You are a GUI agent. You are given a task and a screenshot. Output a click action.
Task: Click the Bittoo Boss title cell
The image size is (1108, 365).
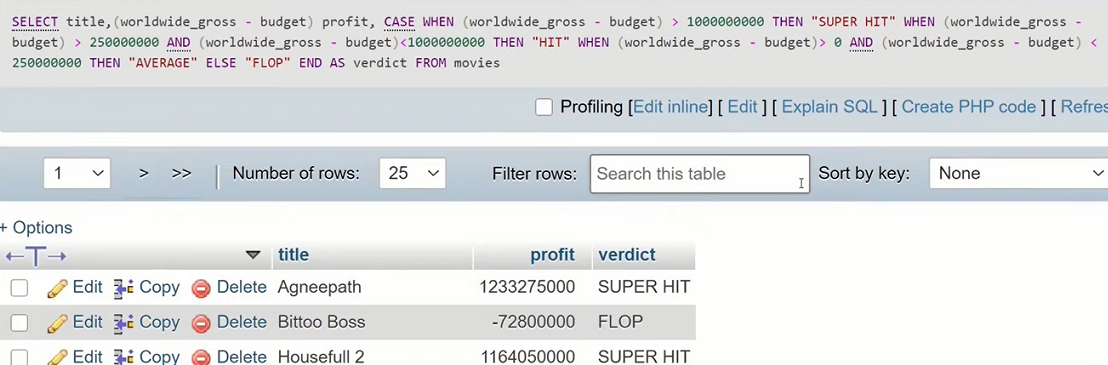click(322, 322)
